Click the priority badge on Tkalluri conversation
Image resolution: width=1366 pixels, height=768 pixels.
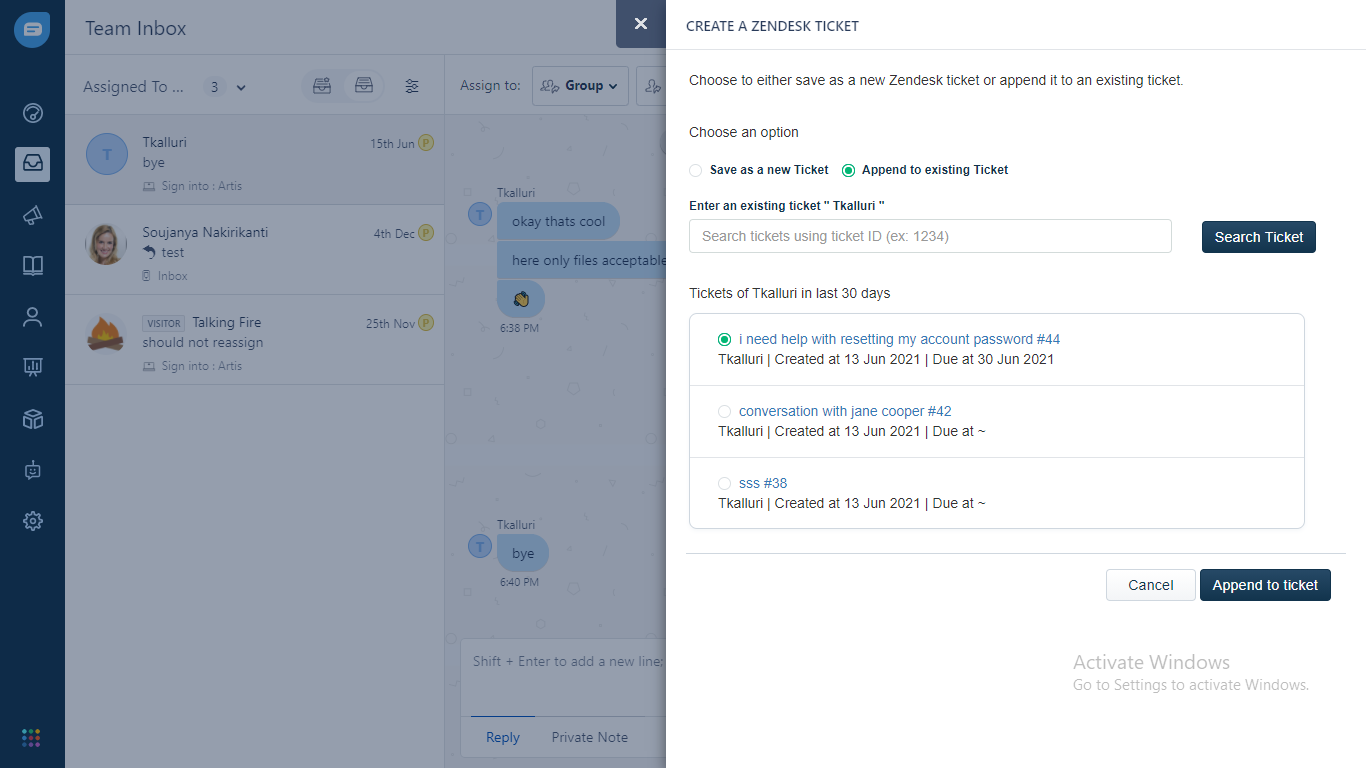426,143
